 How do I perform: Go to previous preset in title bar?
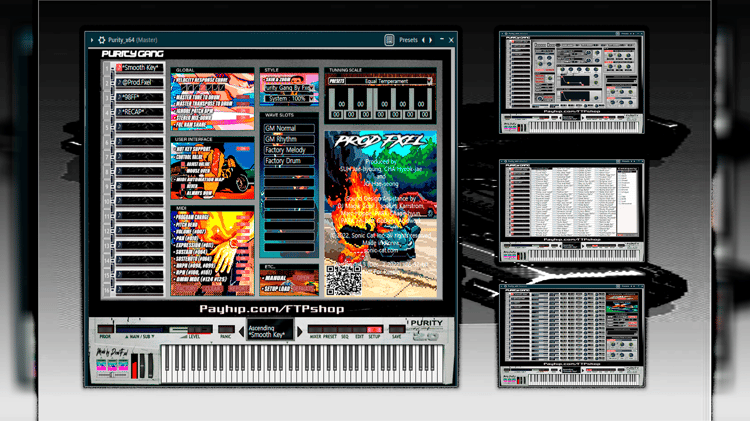point(423,40)
